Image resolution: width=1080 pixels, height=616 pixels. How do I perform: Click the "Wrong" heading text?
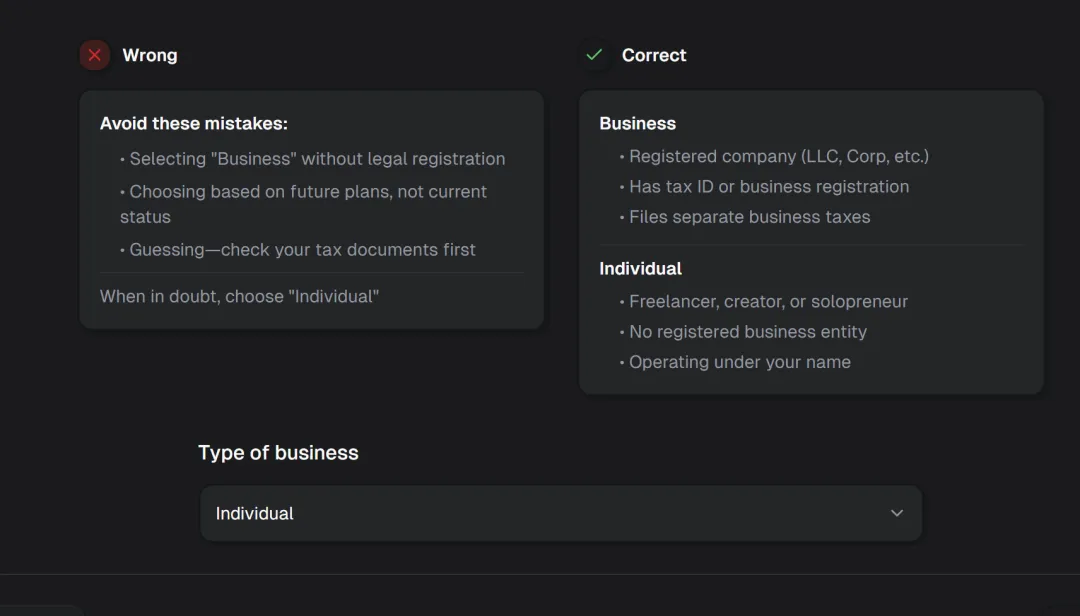click(150, 55)
